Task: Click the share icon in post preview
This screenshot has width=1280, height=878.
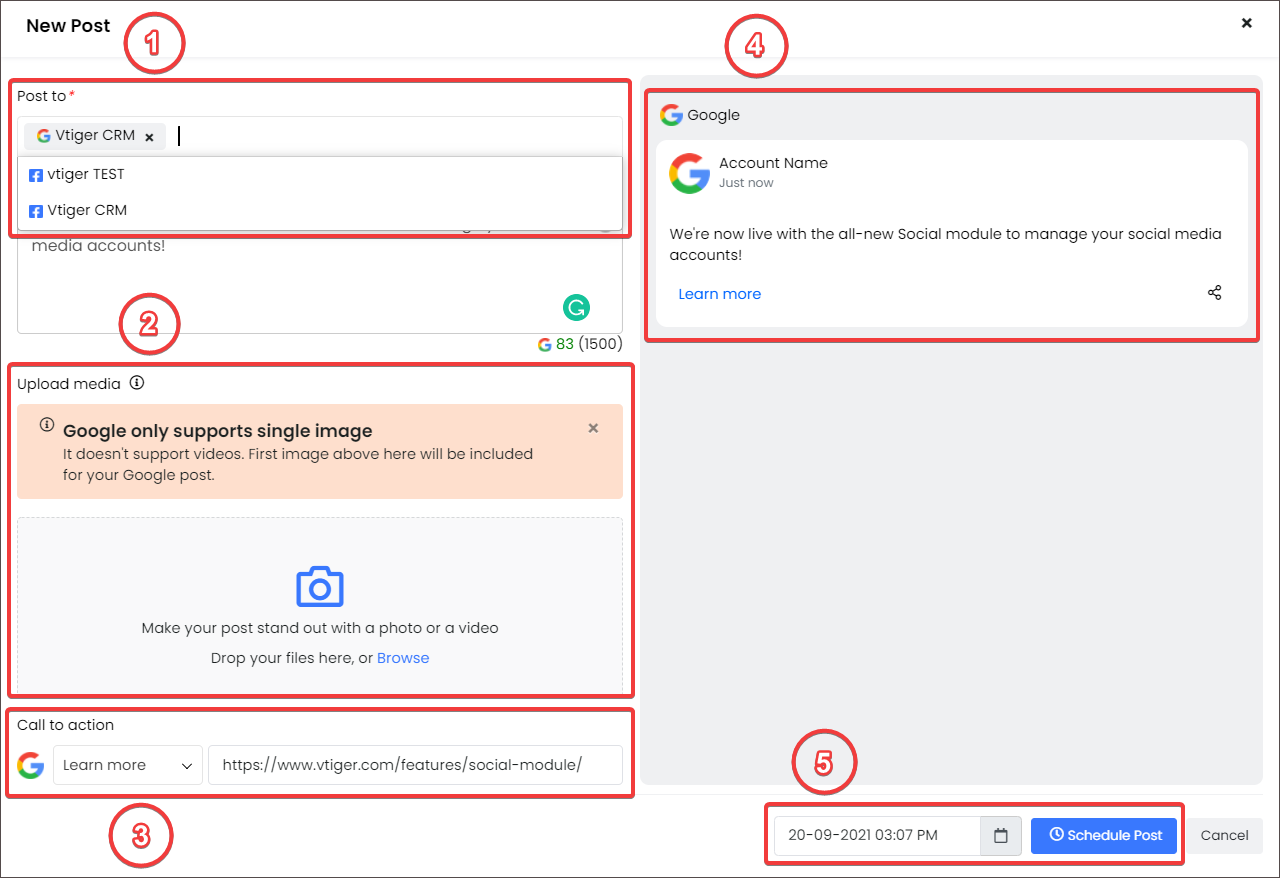Action: pyautogui.click(x=1214, y=293)
